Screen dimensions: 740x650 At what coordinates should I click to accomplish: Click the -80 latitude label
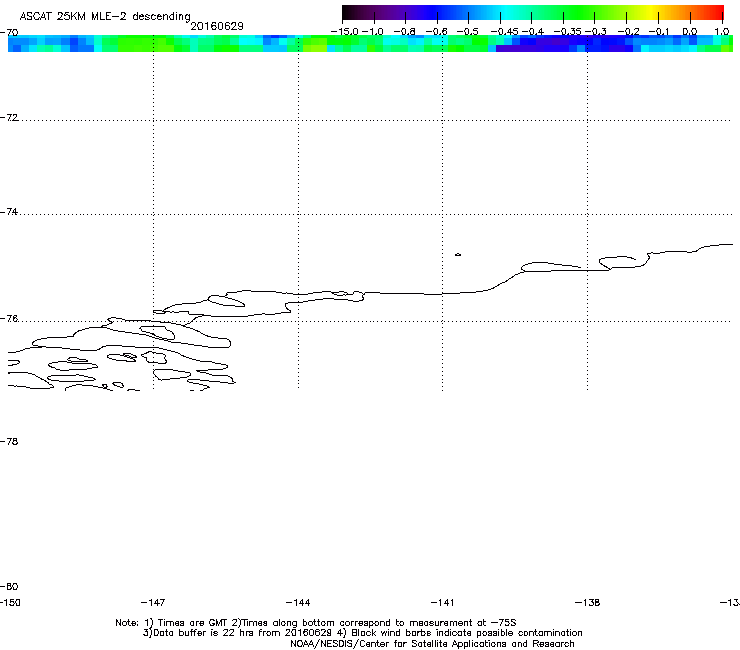coord(9,586)
